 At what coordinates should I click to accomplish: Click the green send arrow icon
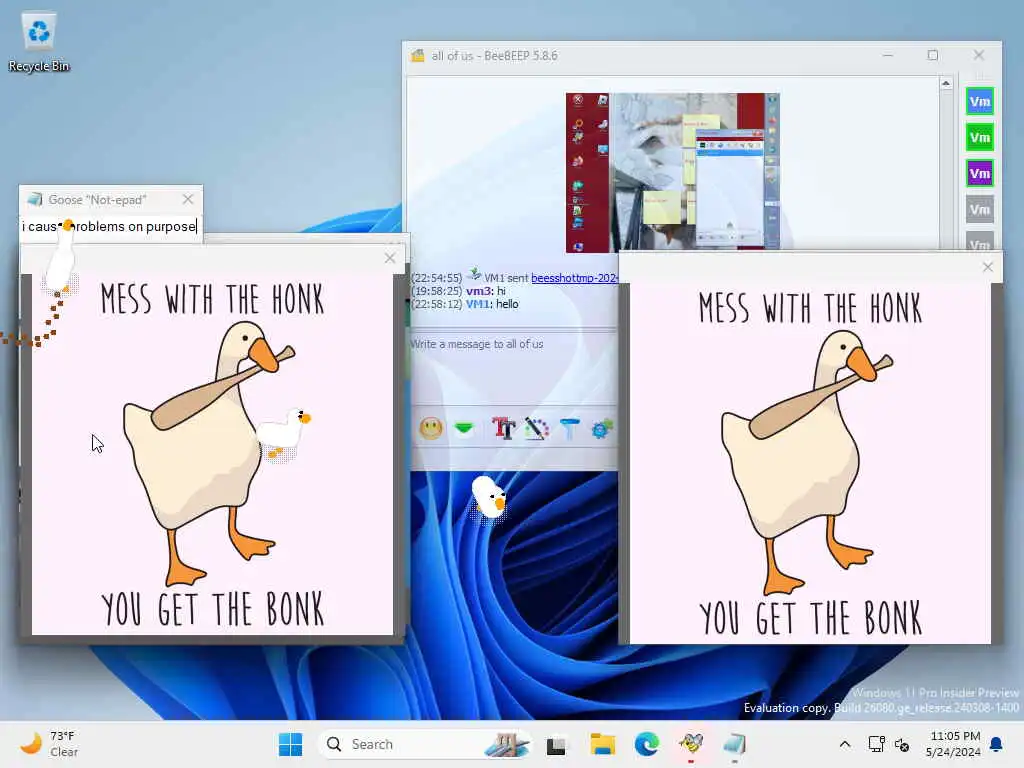coord(464,428)
